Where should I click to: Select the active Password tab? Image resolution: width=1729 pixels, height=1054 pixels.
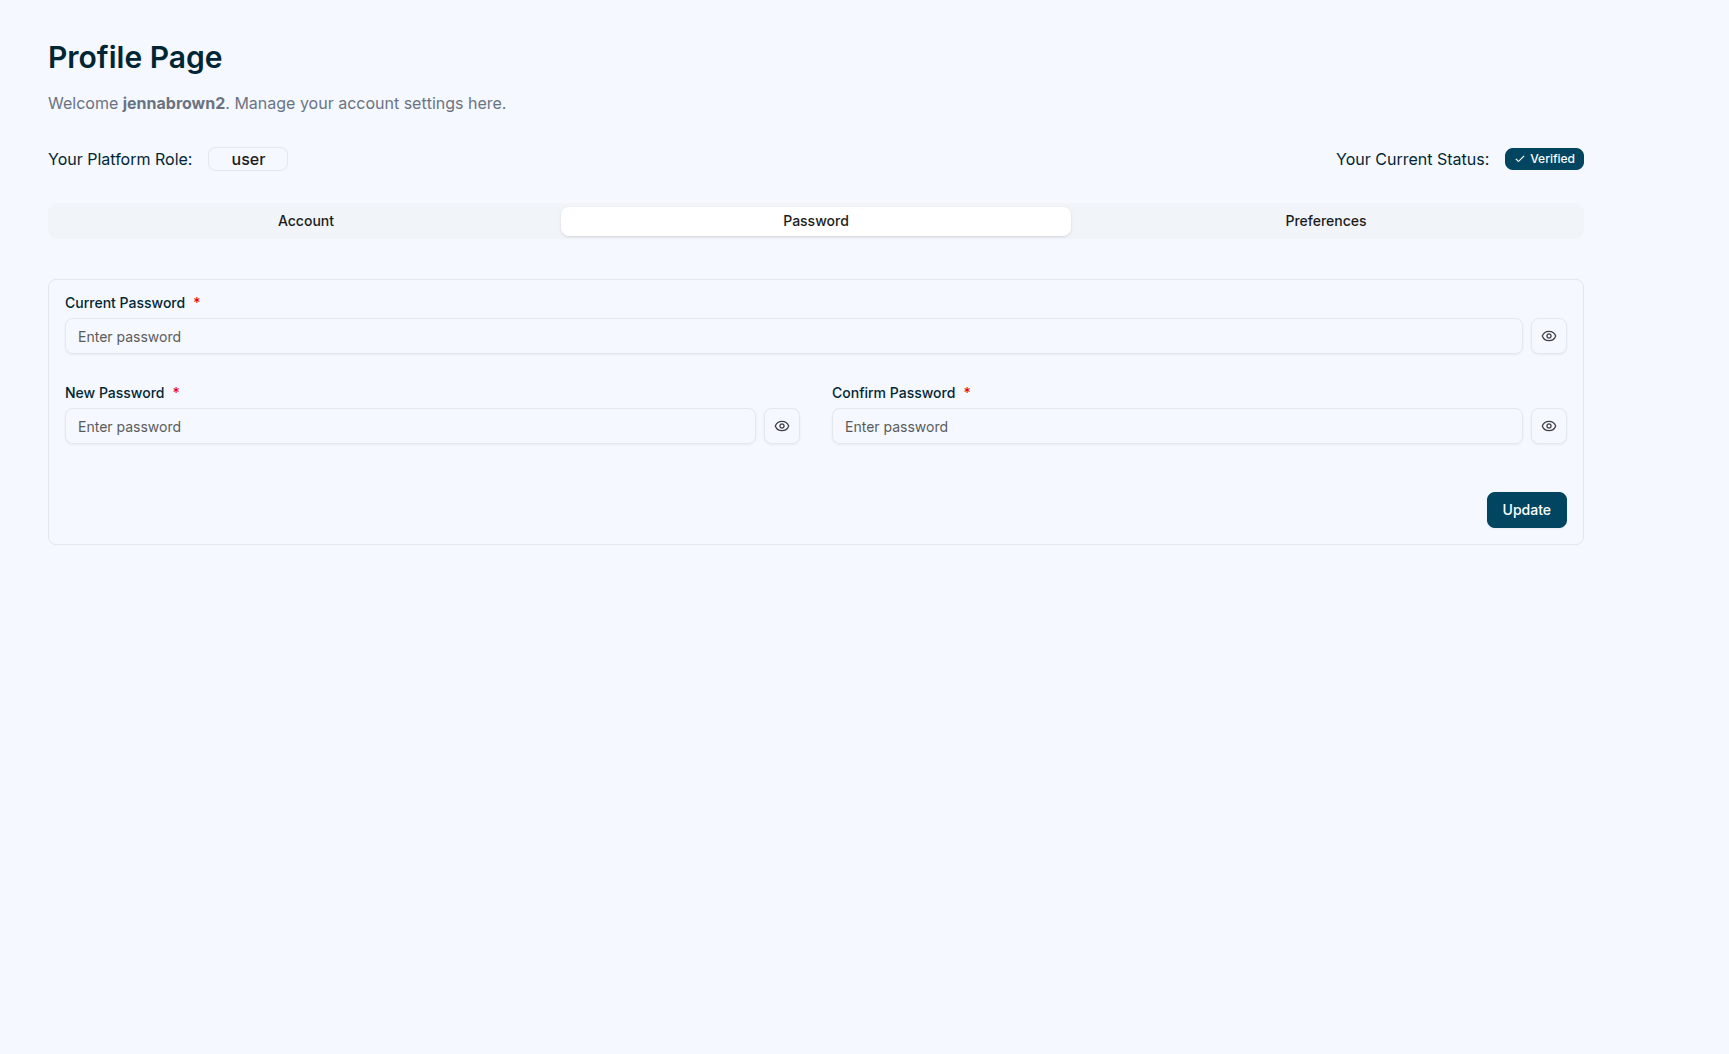pos(815,220)
